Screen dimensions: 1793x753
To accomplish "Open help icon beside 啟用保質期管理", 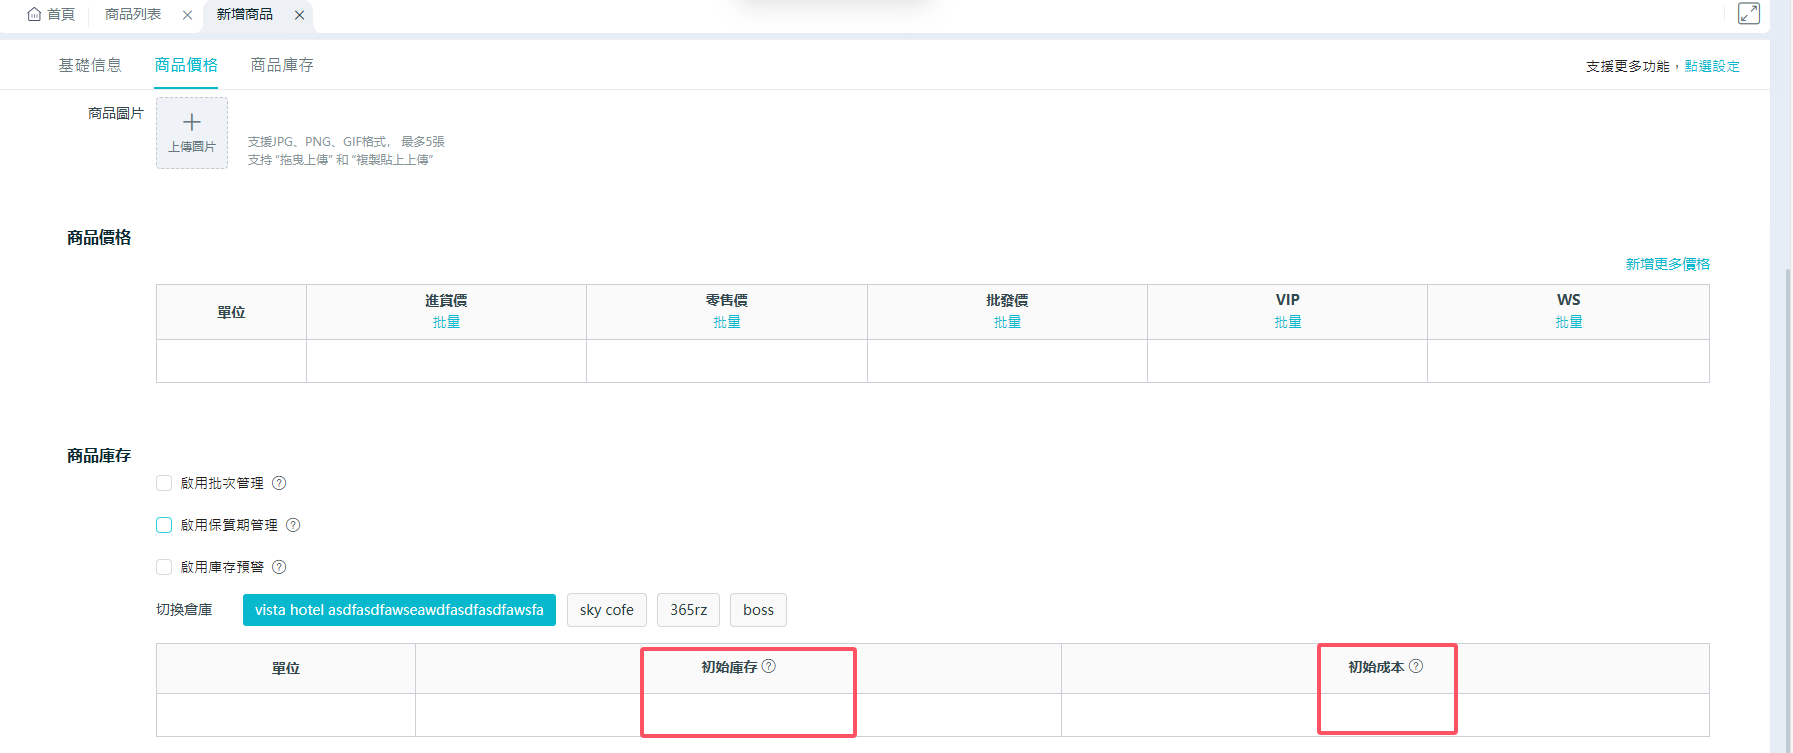I will pyautogui.click(x=293, y=525).
